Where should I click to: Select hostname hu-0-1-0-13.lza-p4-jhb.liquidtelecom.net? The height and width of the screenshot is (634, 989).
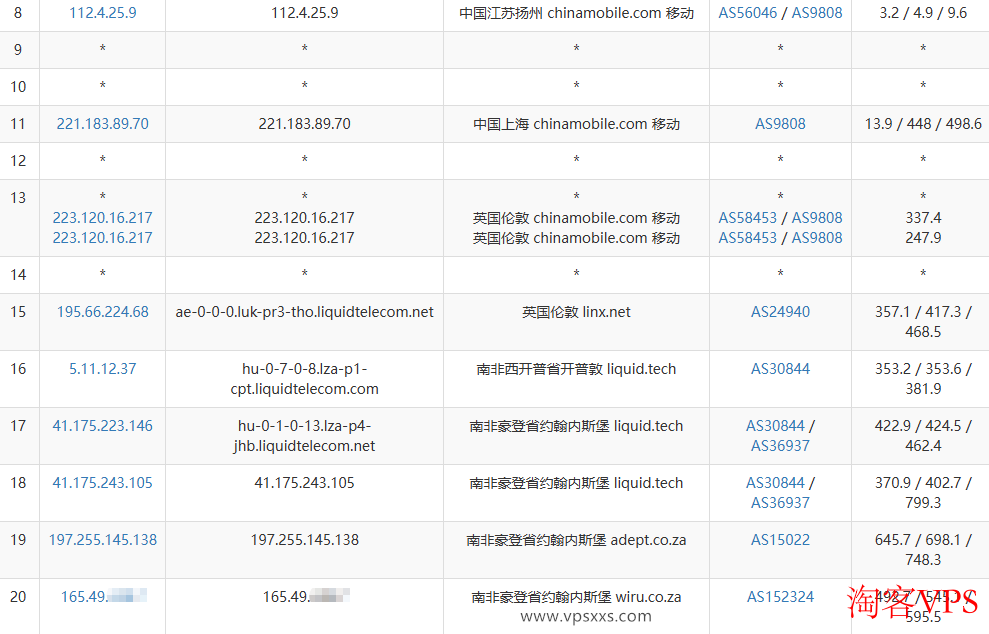tap(305, 436)
